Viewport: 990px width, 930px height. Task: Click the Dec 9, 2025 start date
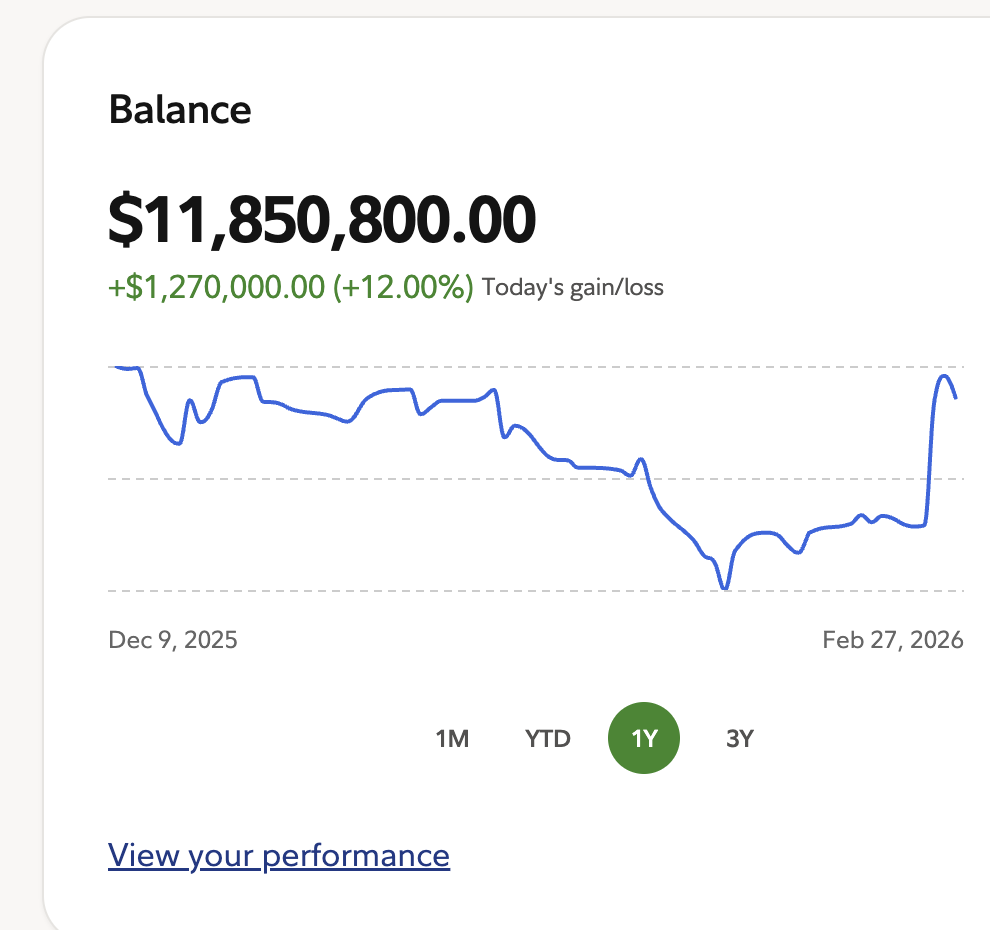[173, 640]
